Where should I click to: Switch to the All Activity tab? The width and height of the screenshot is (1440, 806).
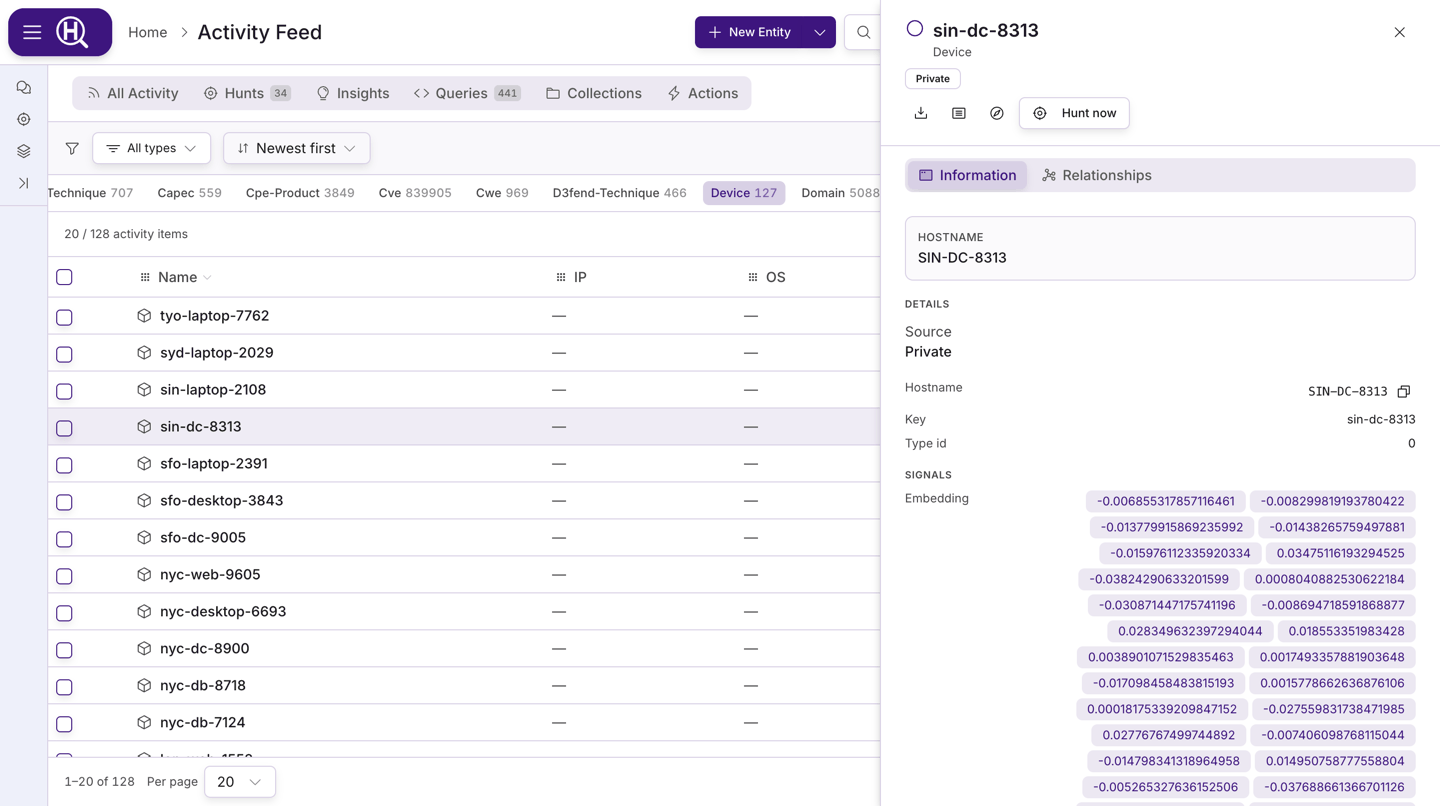pos(132,93)
